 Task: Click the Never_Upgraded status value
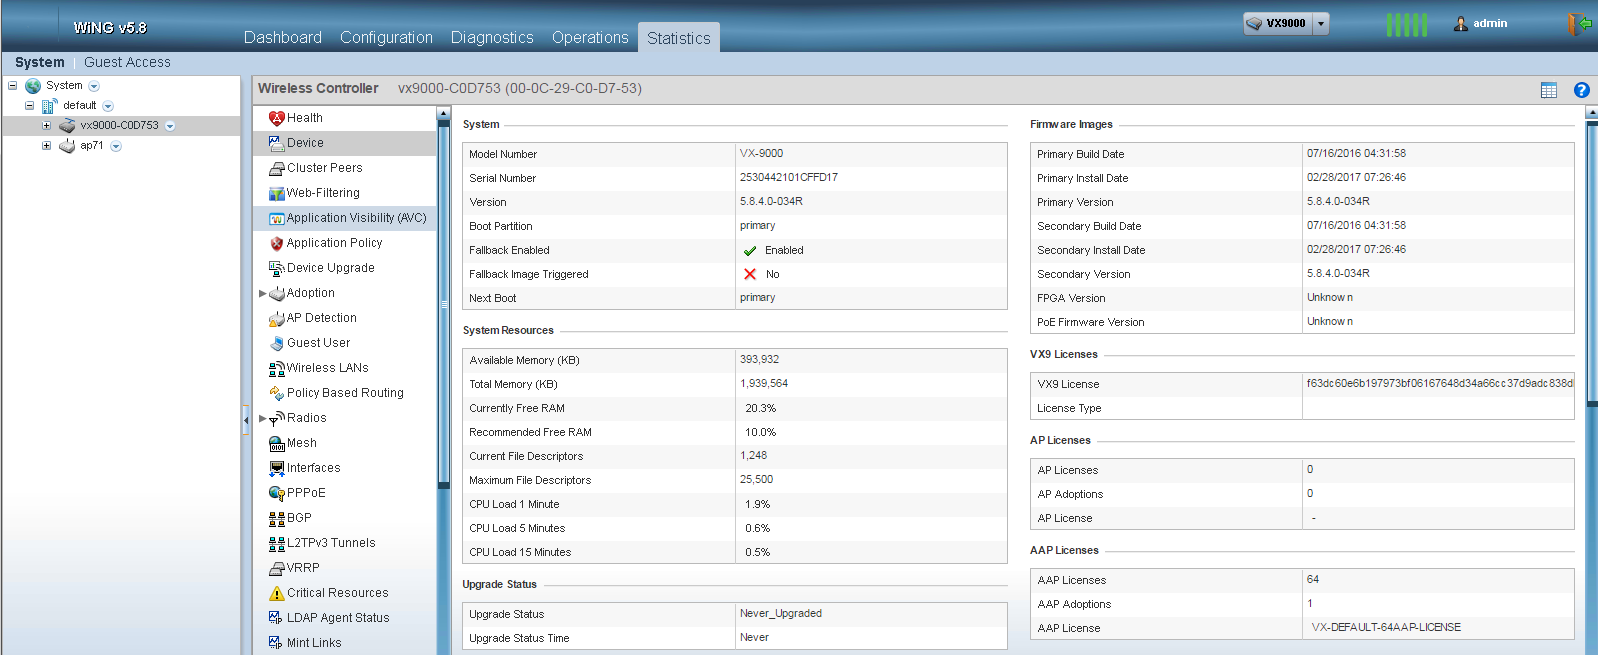point(780,614)
